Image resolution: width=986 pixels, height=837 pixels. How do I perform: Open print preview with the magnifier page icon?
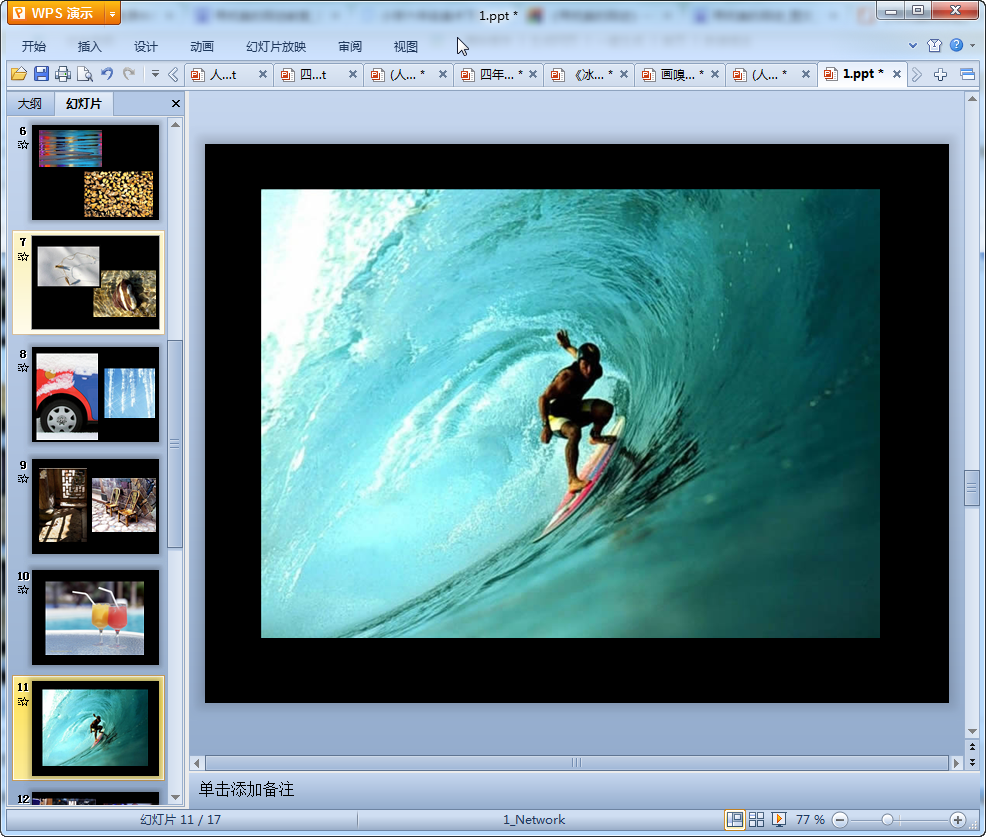(x=85, y=74)
